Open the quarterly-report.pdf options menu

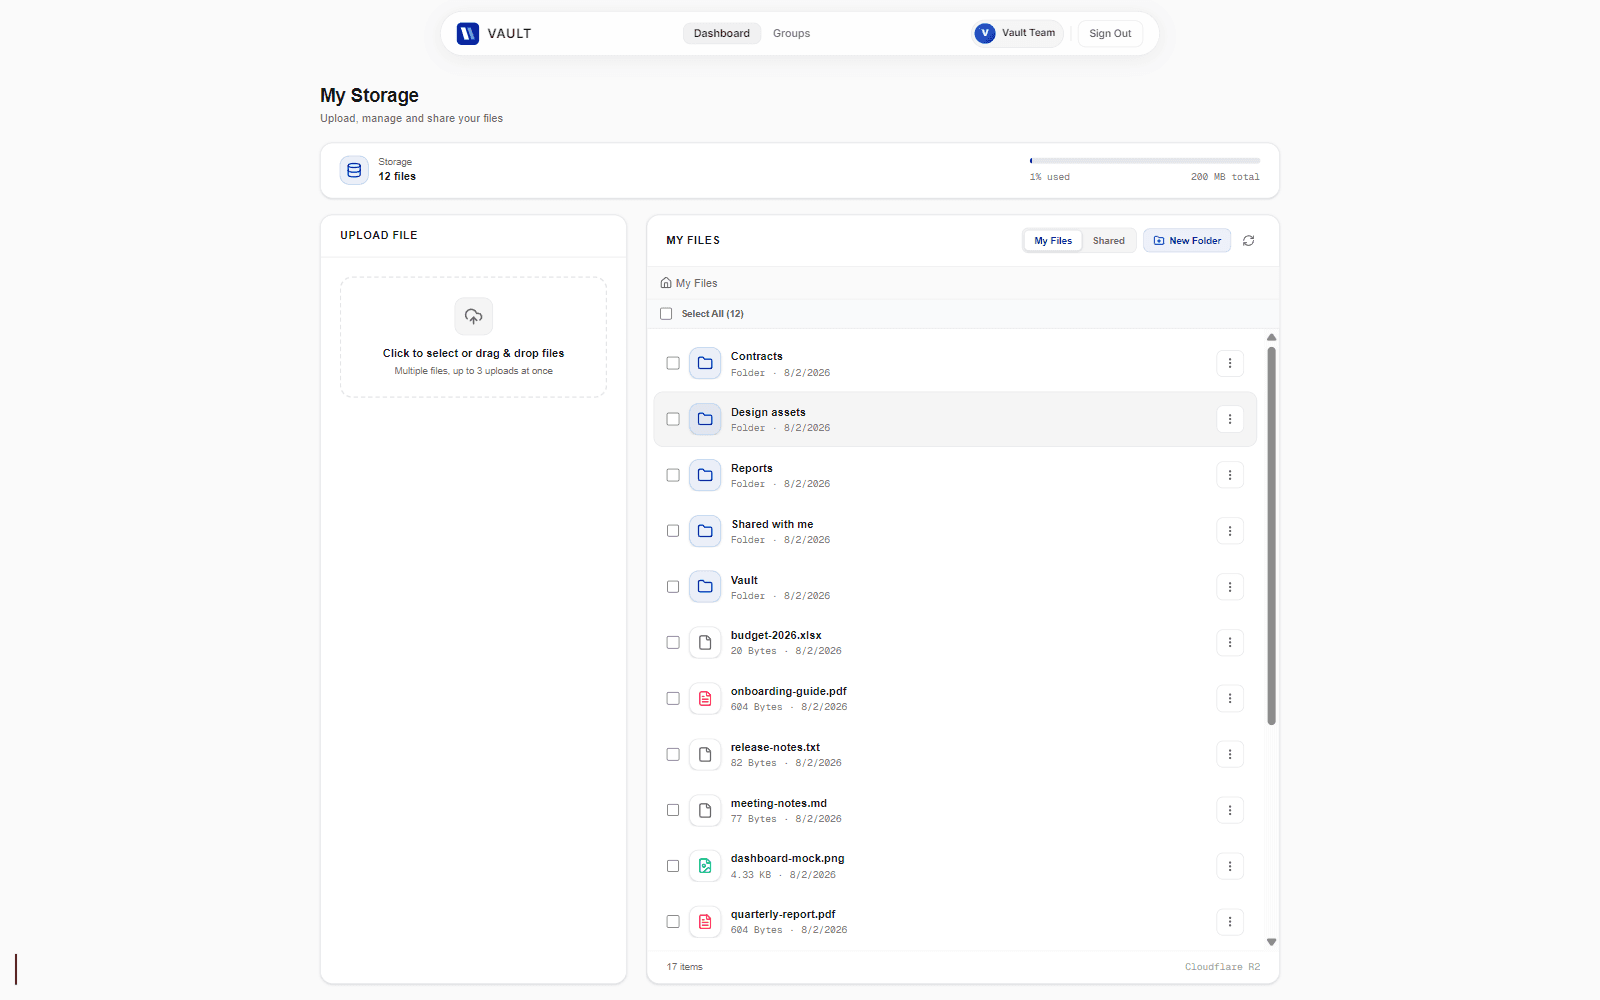point(1230,922)
